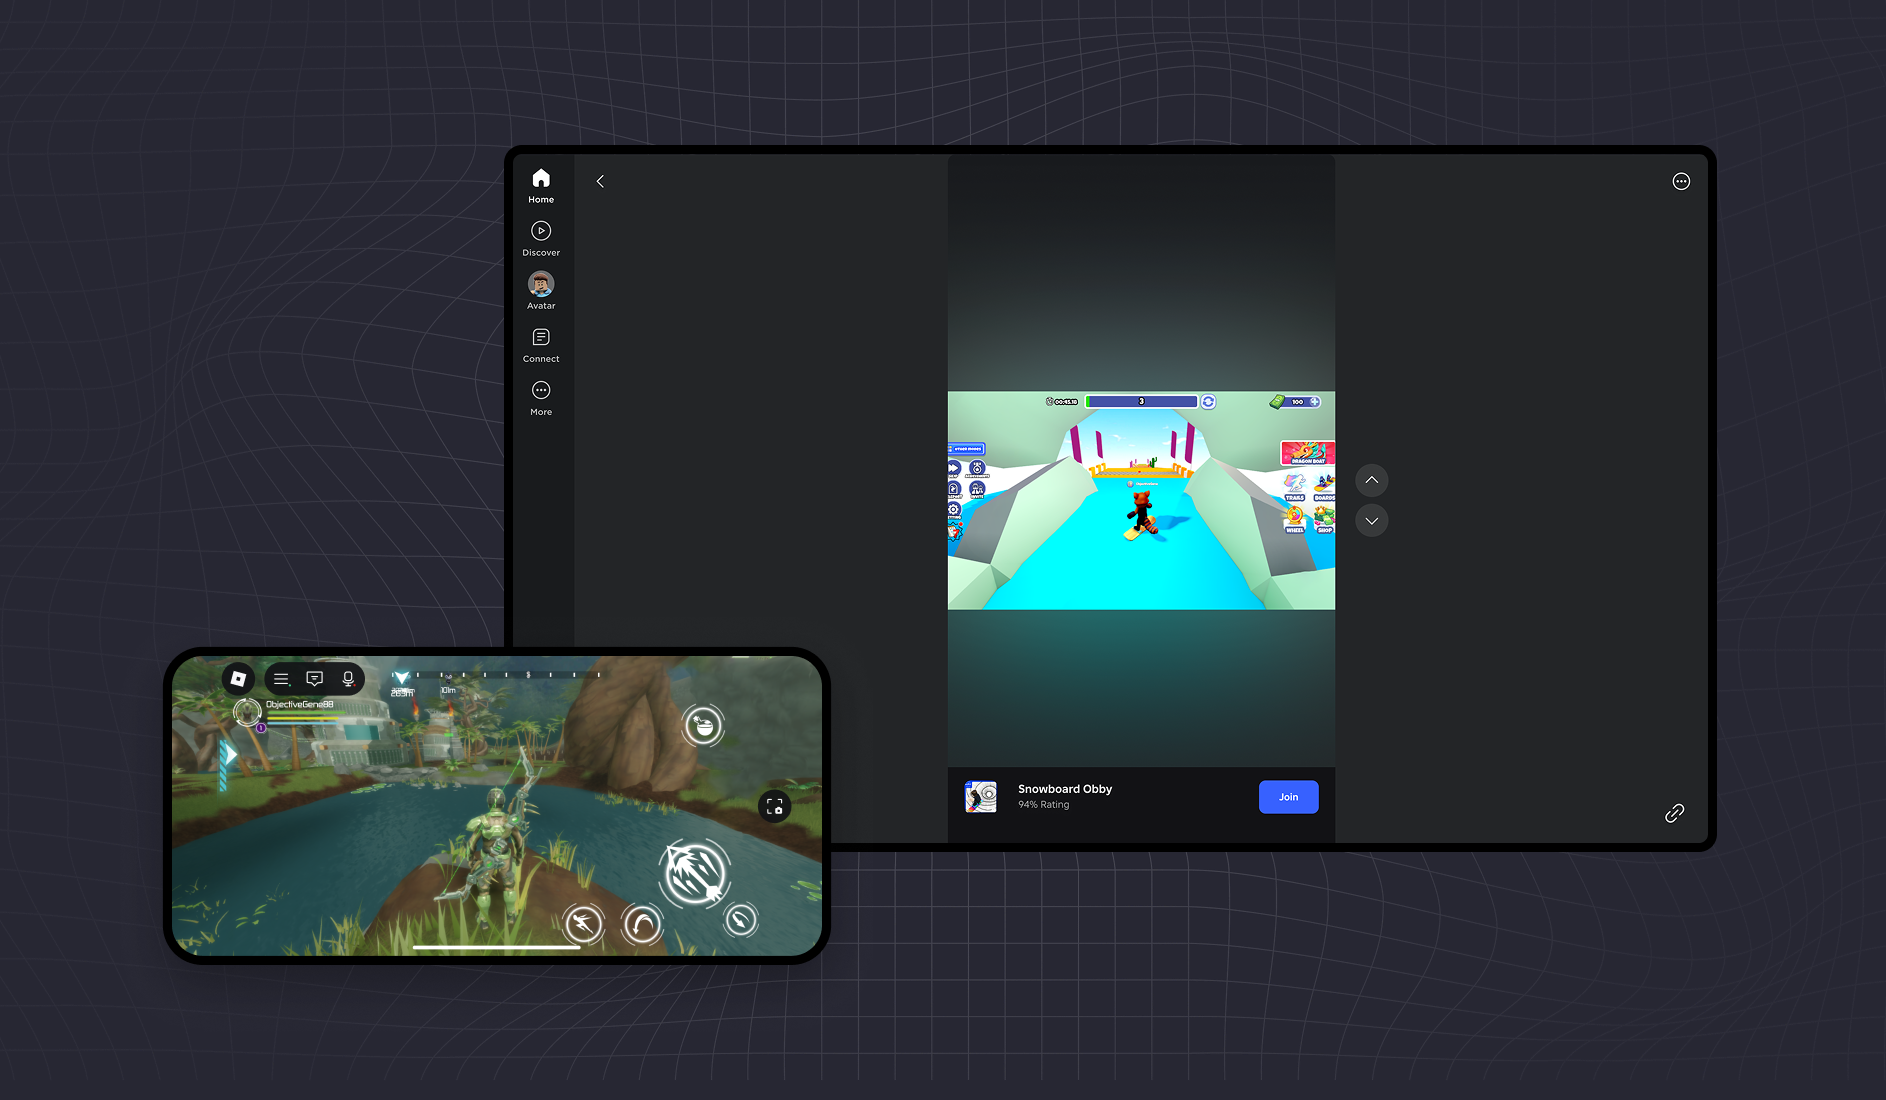Show next experience with down chevron
Image resolution: width=1886 pixels, height=1100 pixels.
coord(1372,521)
